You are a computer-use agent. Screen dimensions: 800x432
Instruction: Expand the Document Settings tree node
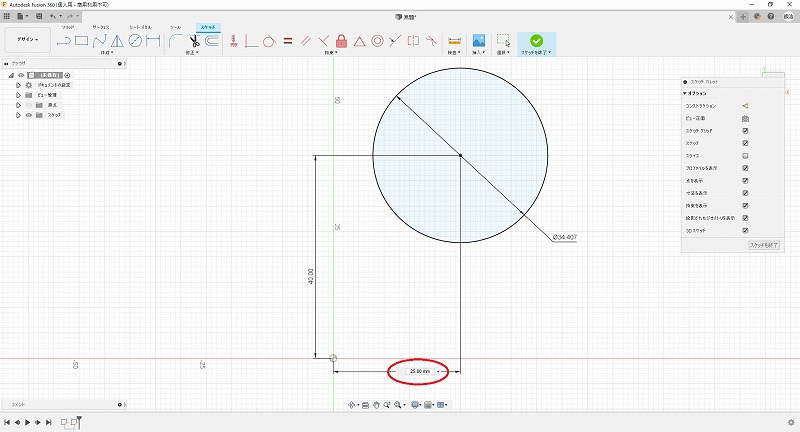18,85
